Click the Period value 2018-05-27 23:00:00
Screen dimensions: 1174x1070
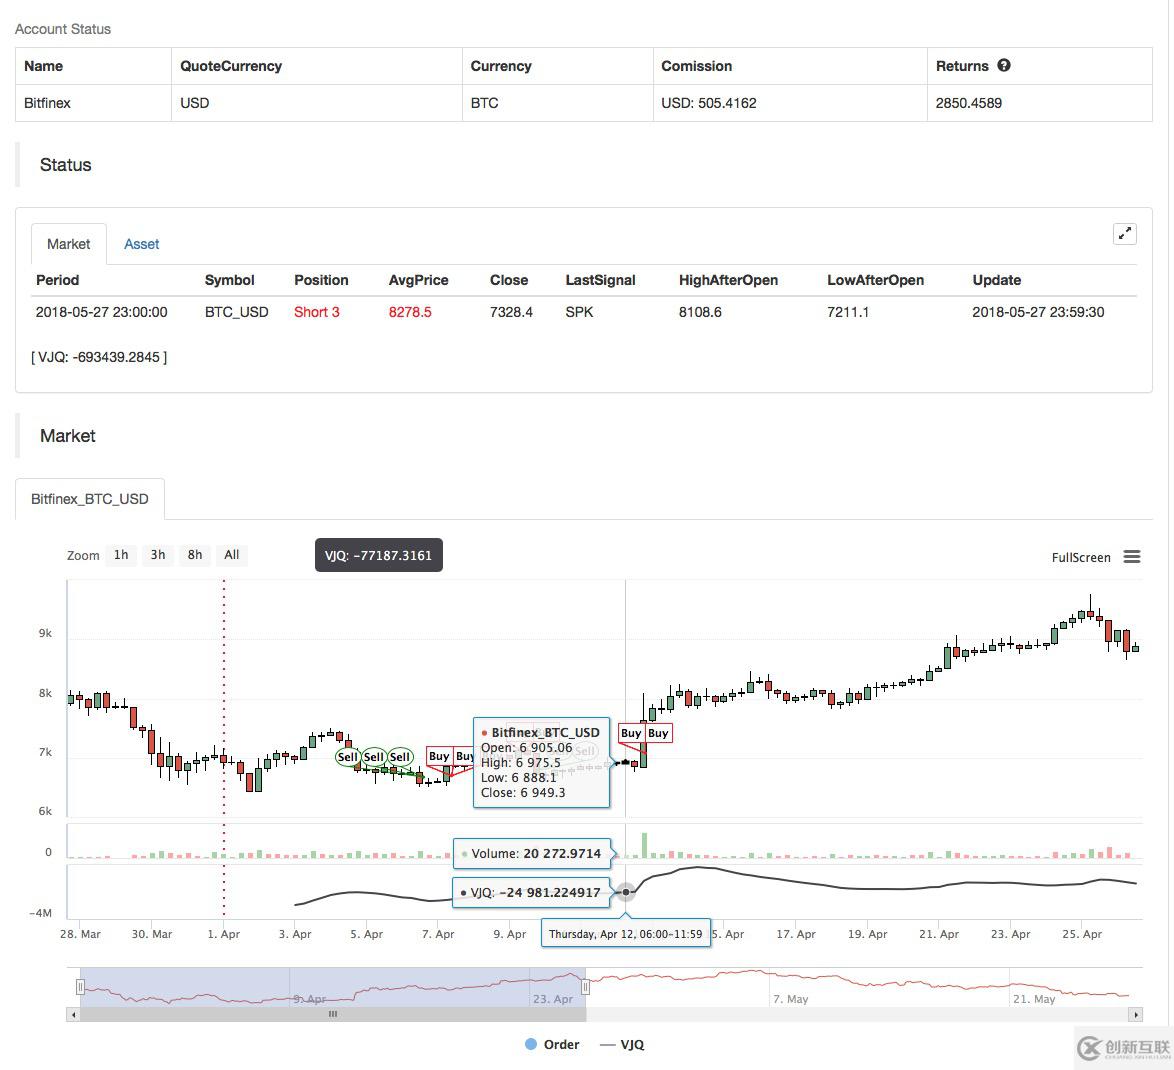101,312
